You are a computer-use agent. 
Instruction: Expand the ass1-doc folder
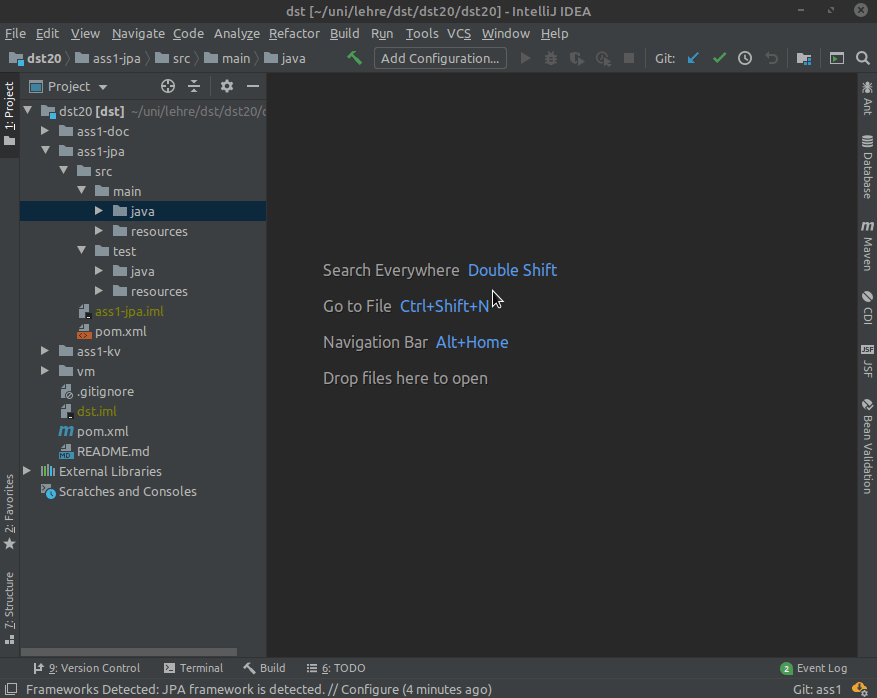click(x=45, y=131)
